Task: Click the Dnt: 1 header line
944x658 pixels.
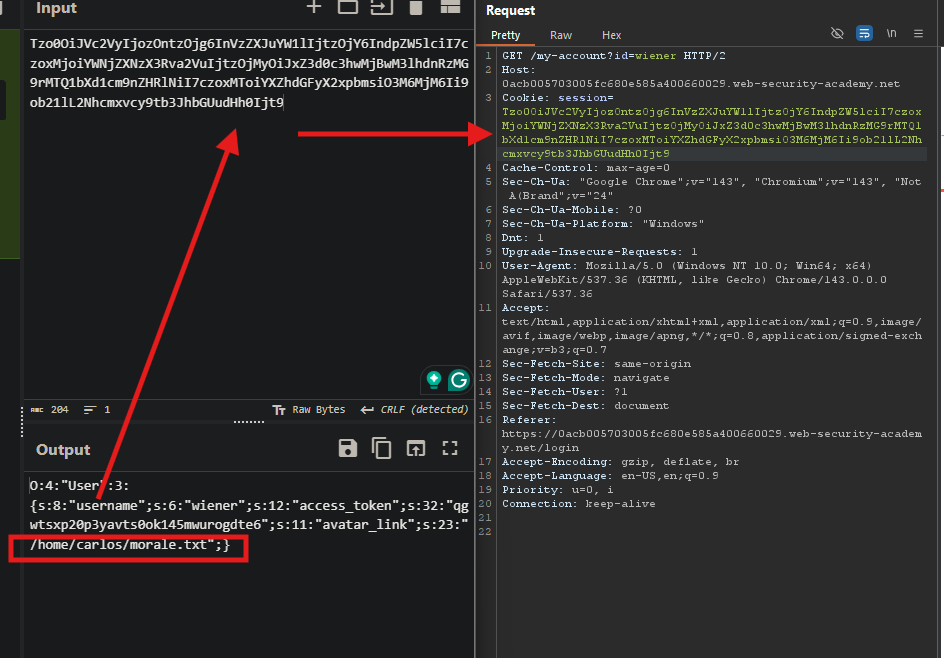Action: 523,237
